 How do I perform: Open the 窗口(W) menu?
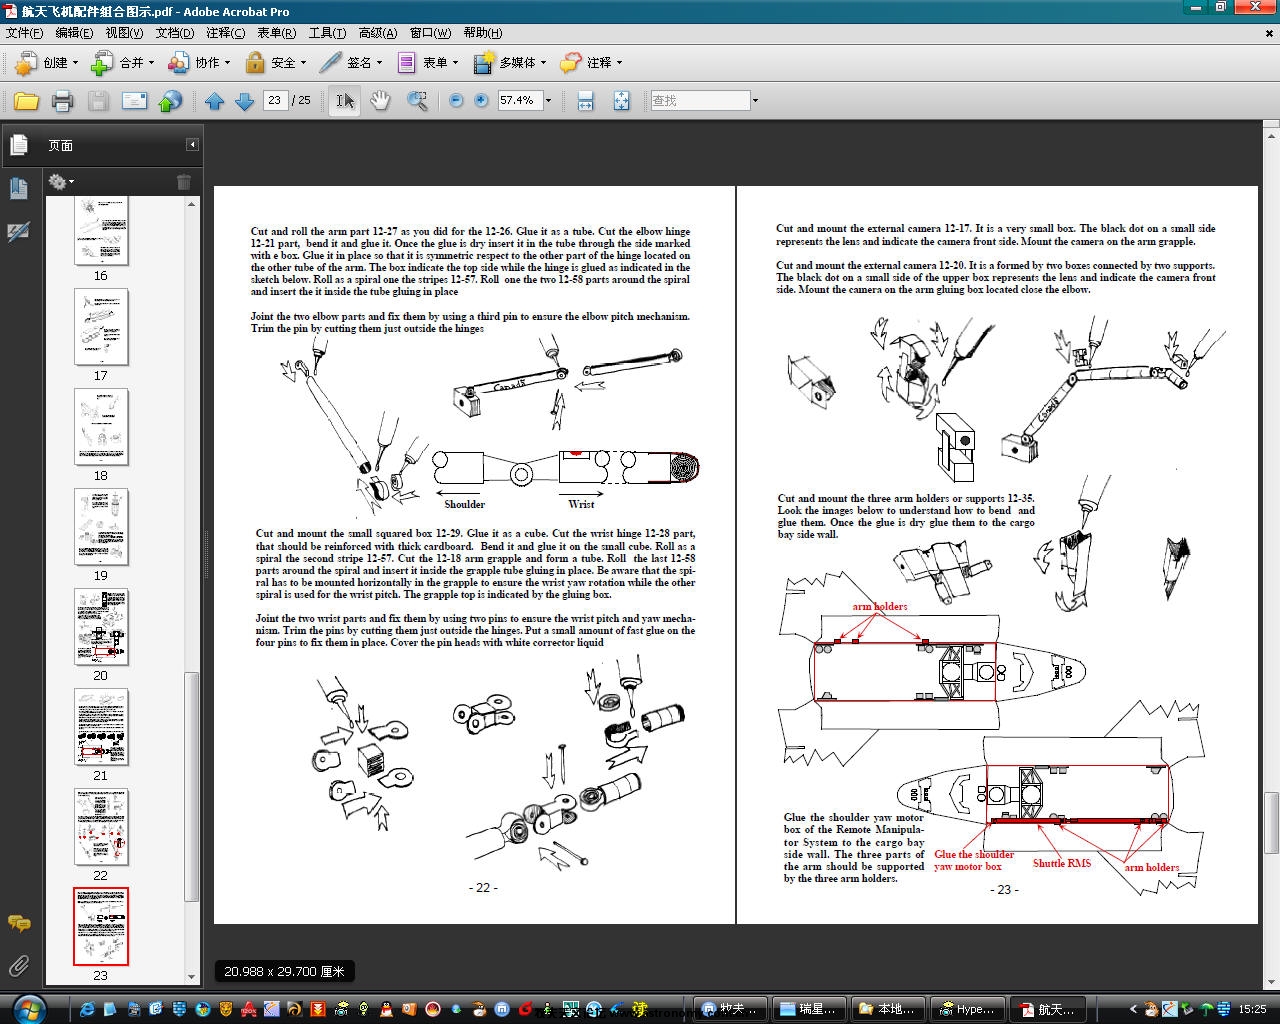(x=430, y=33)
